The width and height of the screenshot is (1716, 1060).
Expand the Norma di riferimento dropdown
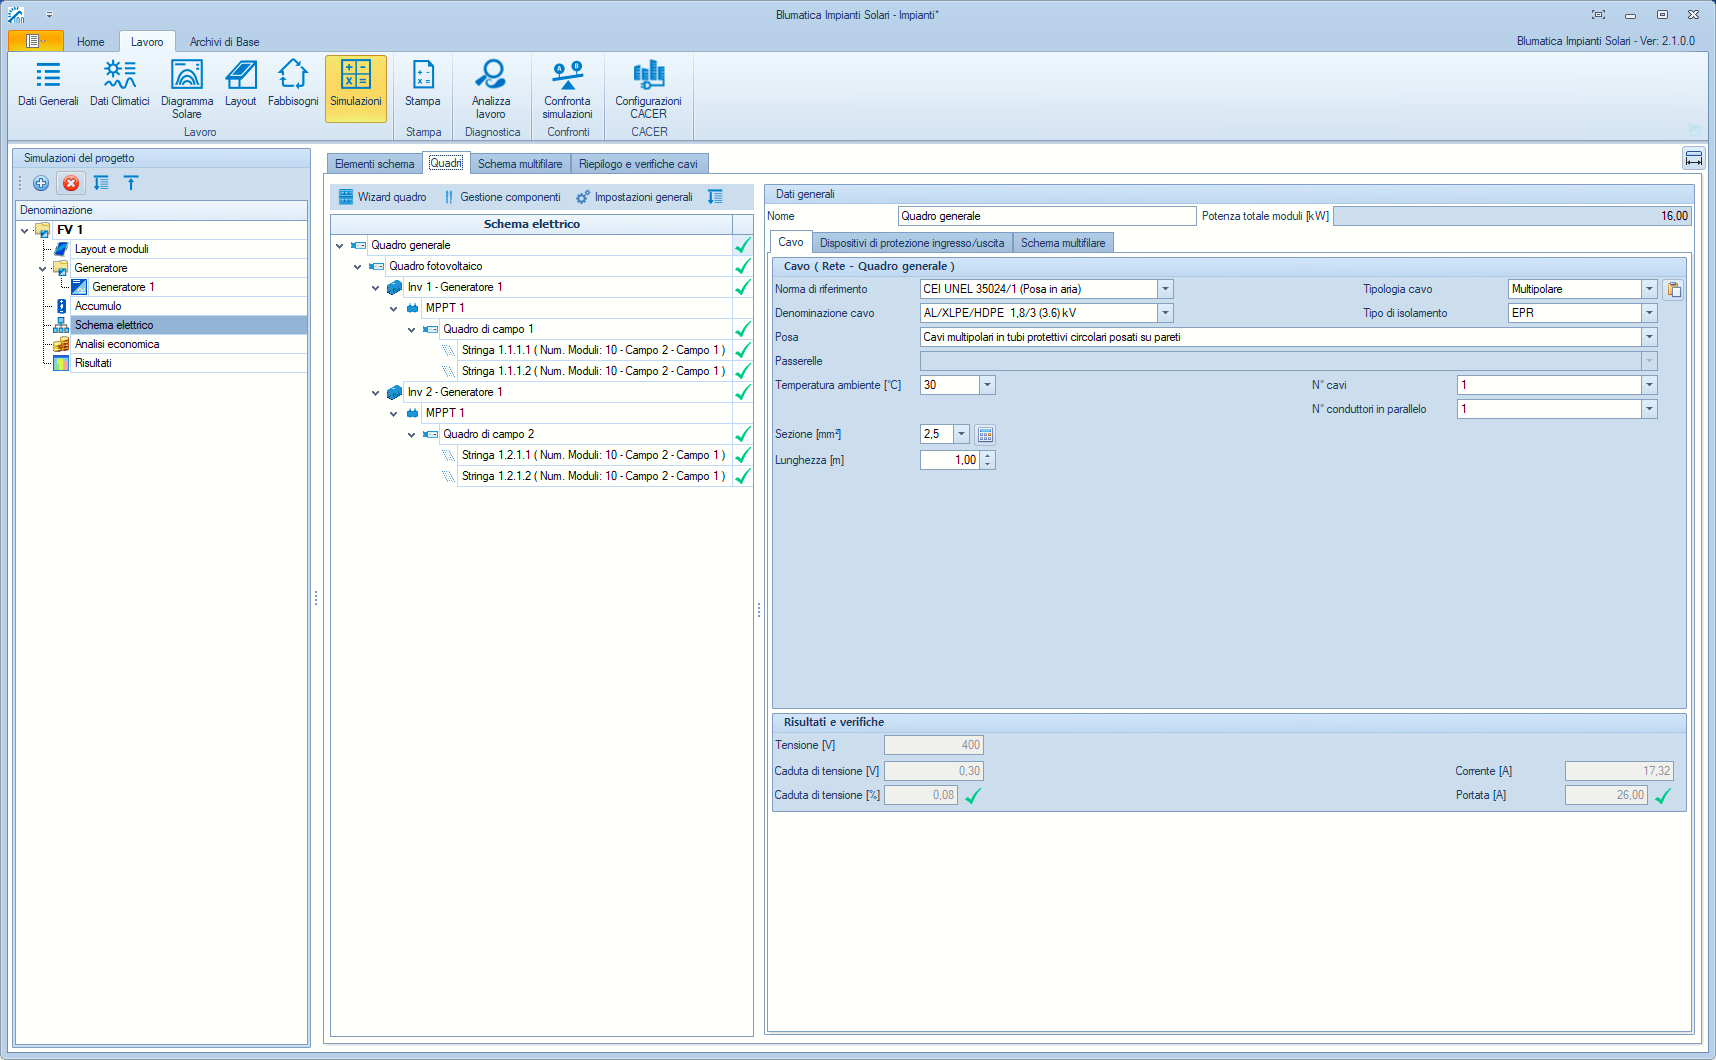pyautogui.click(x=1165, y=289)
